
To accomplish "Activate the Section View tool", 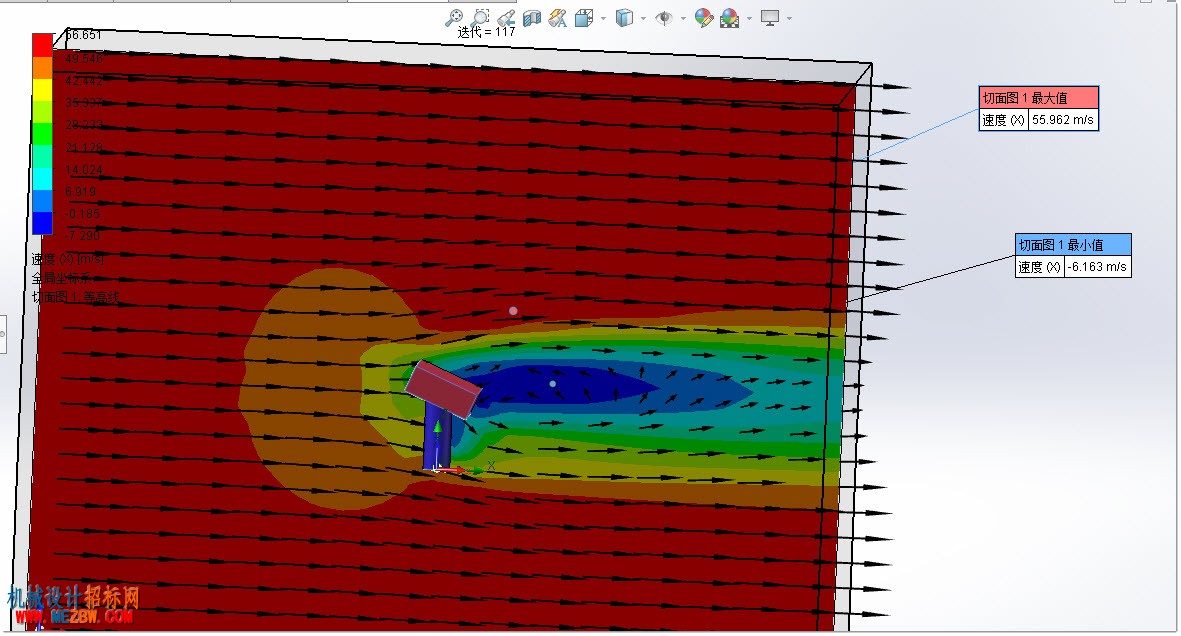I will pos(532,17).
